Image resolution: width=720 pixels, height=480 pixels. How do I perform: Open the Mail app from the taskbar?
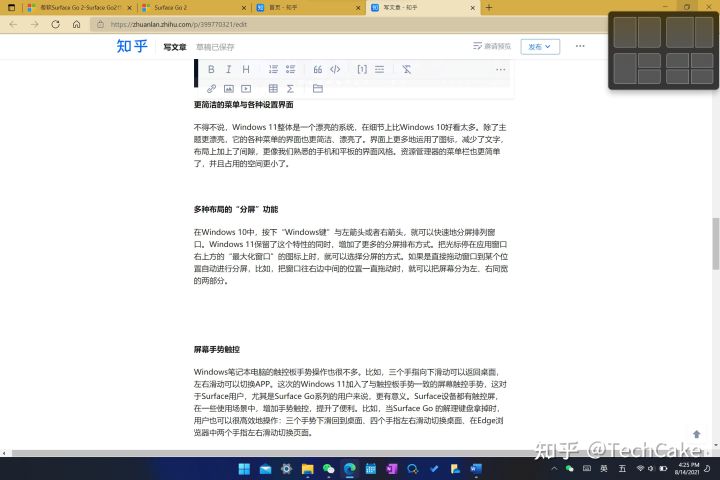click(265, 469)
